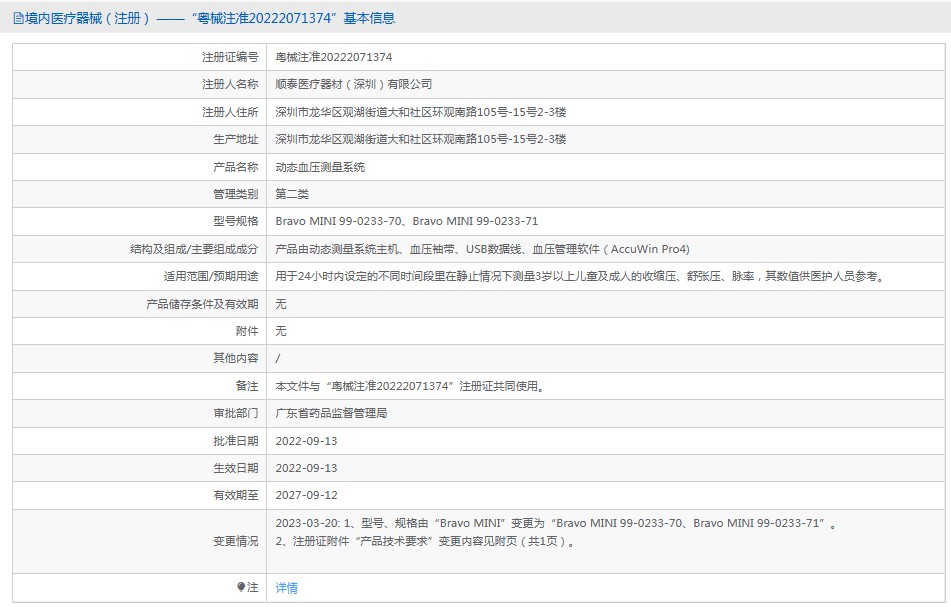Click the 产品名称 label
Image resolution: width=951 pixels, height=607 pixels.
tap(235, 167)
